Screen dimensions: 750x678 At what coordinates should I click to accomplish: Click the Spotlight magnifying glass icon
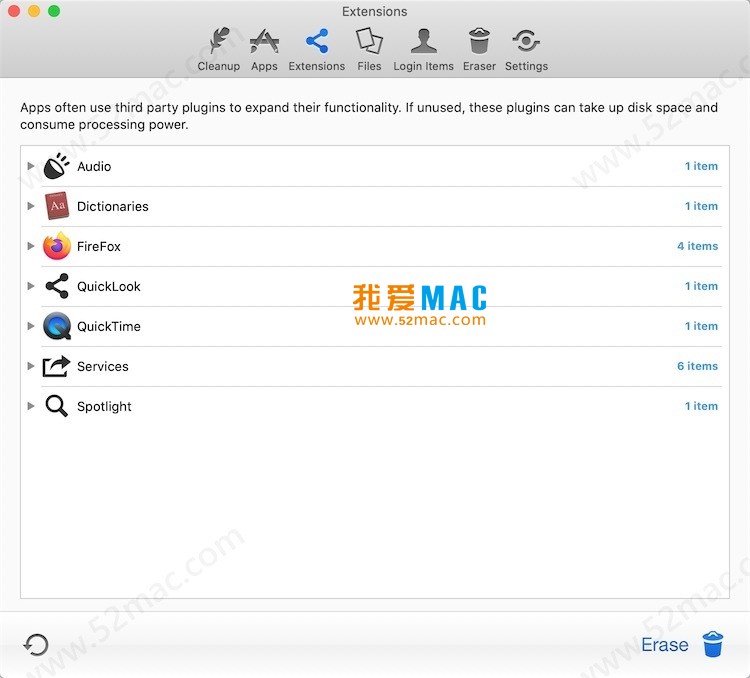56,406
